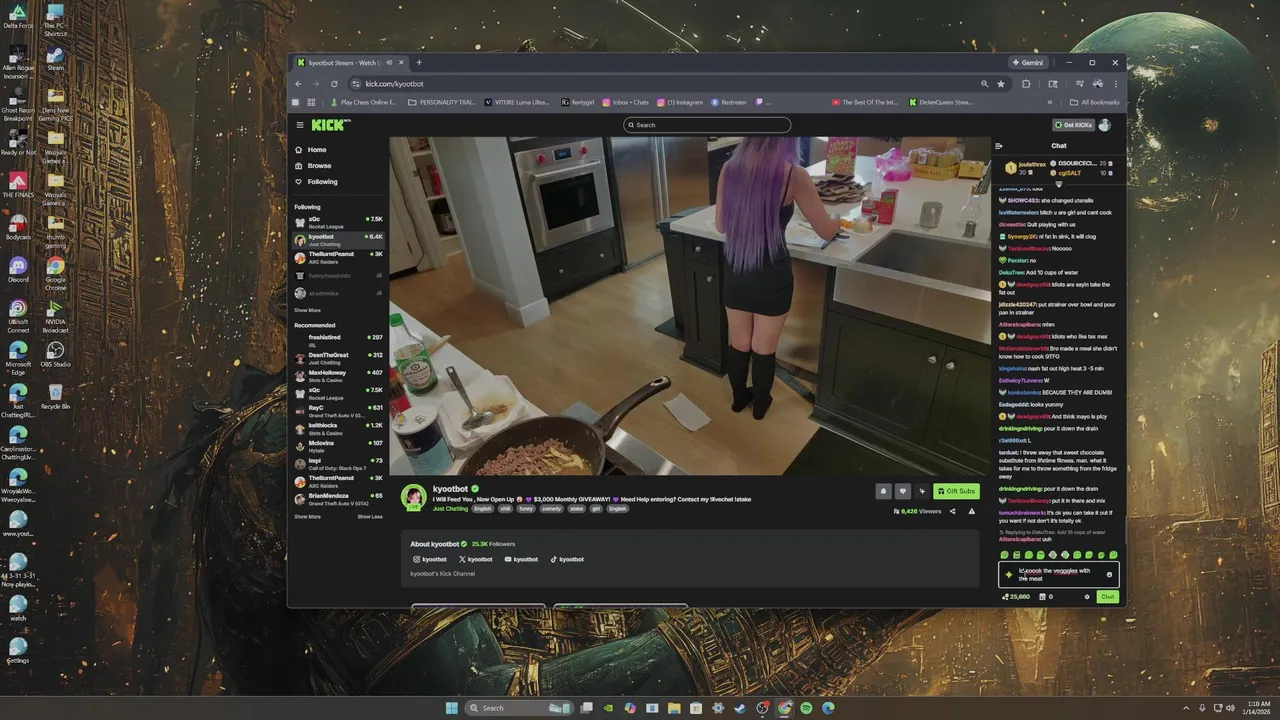This screenshot has width=1280, height=720.
Task: Bookmark this page with the star icon
Action: [x=1001, y=84]
